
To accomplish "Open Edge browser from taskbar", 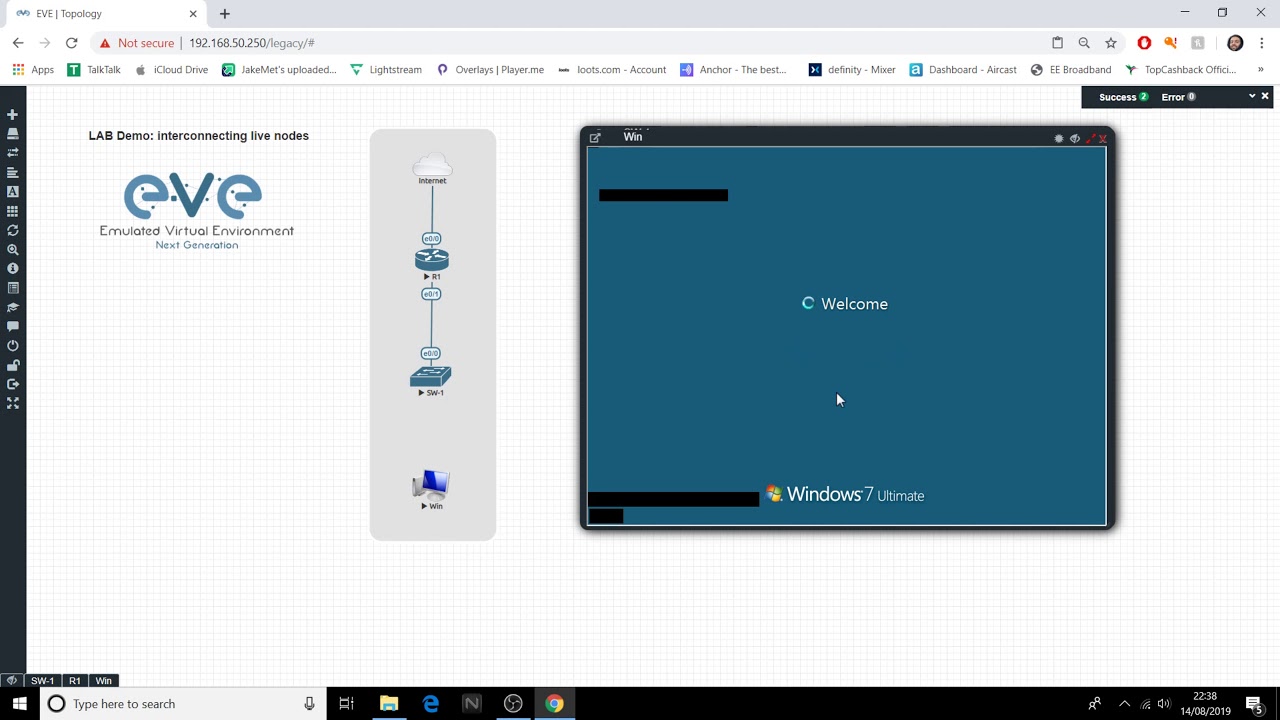I will 431,704.
